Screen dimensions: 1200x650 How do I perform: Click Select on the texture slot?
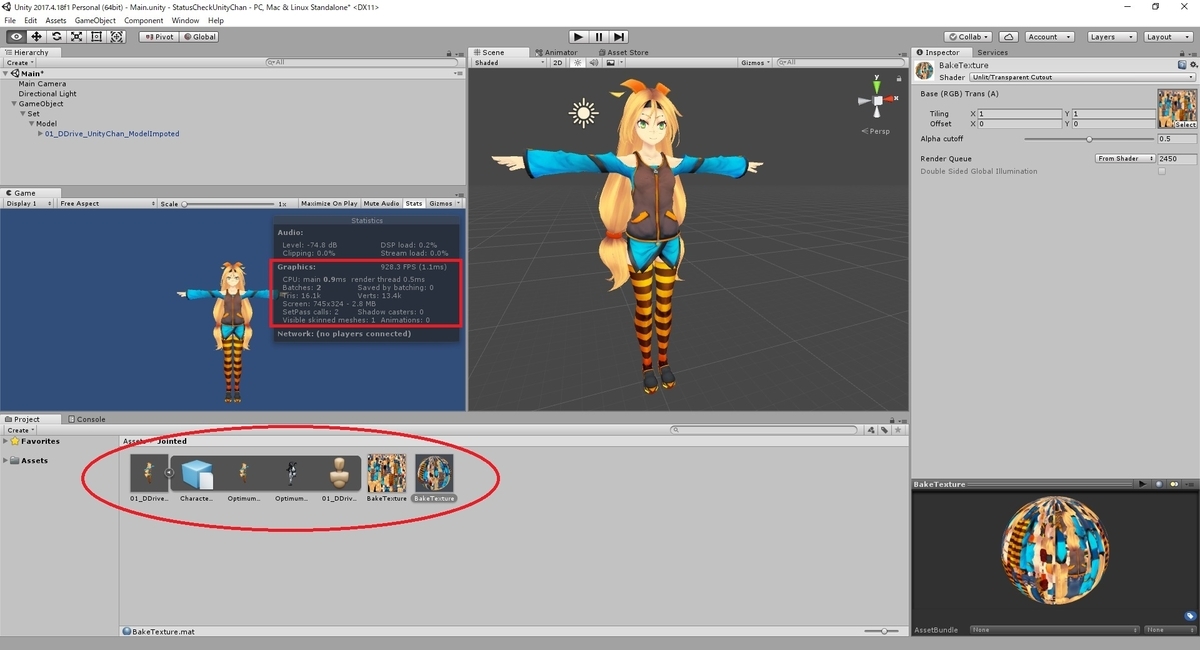[1185, 125]
